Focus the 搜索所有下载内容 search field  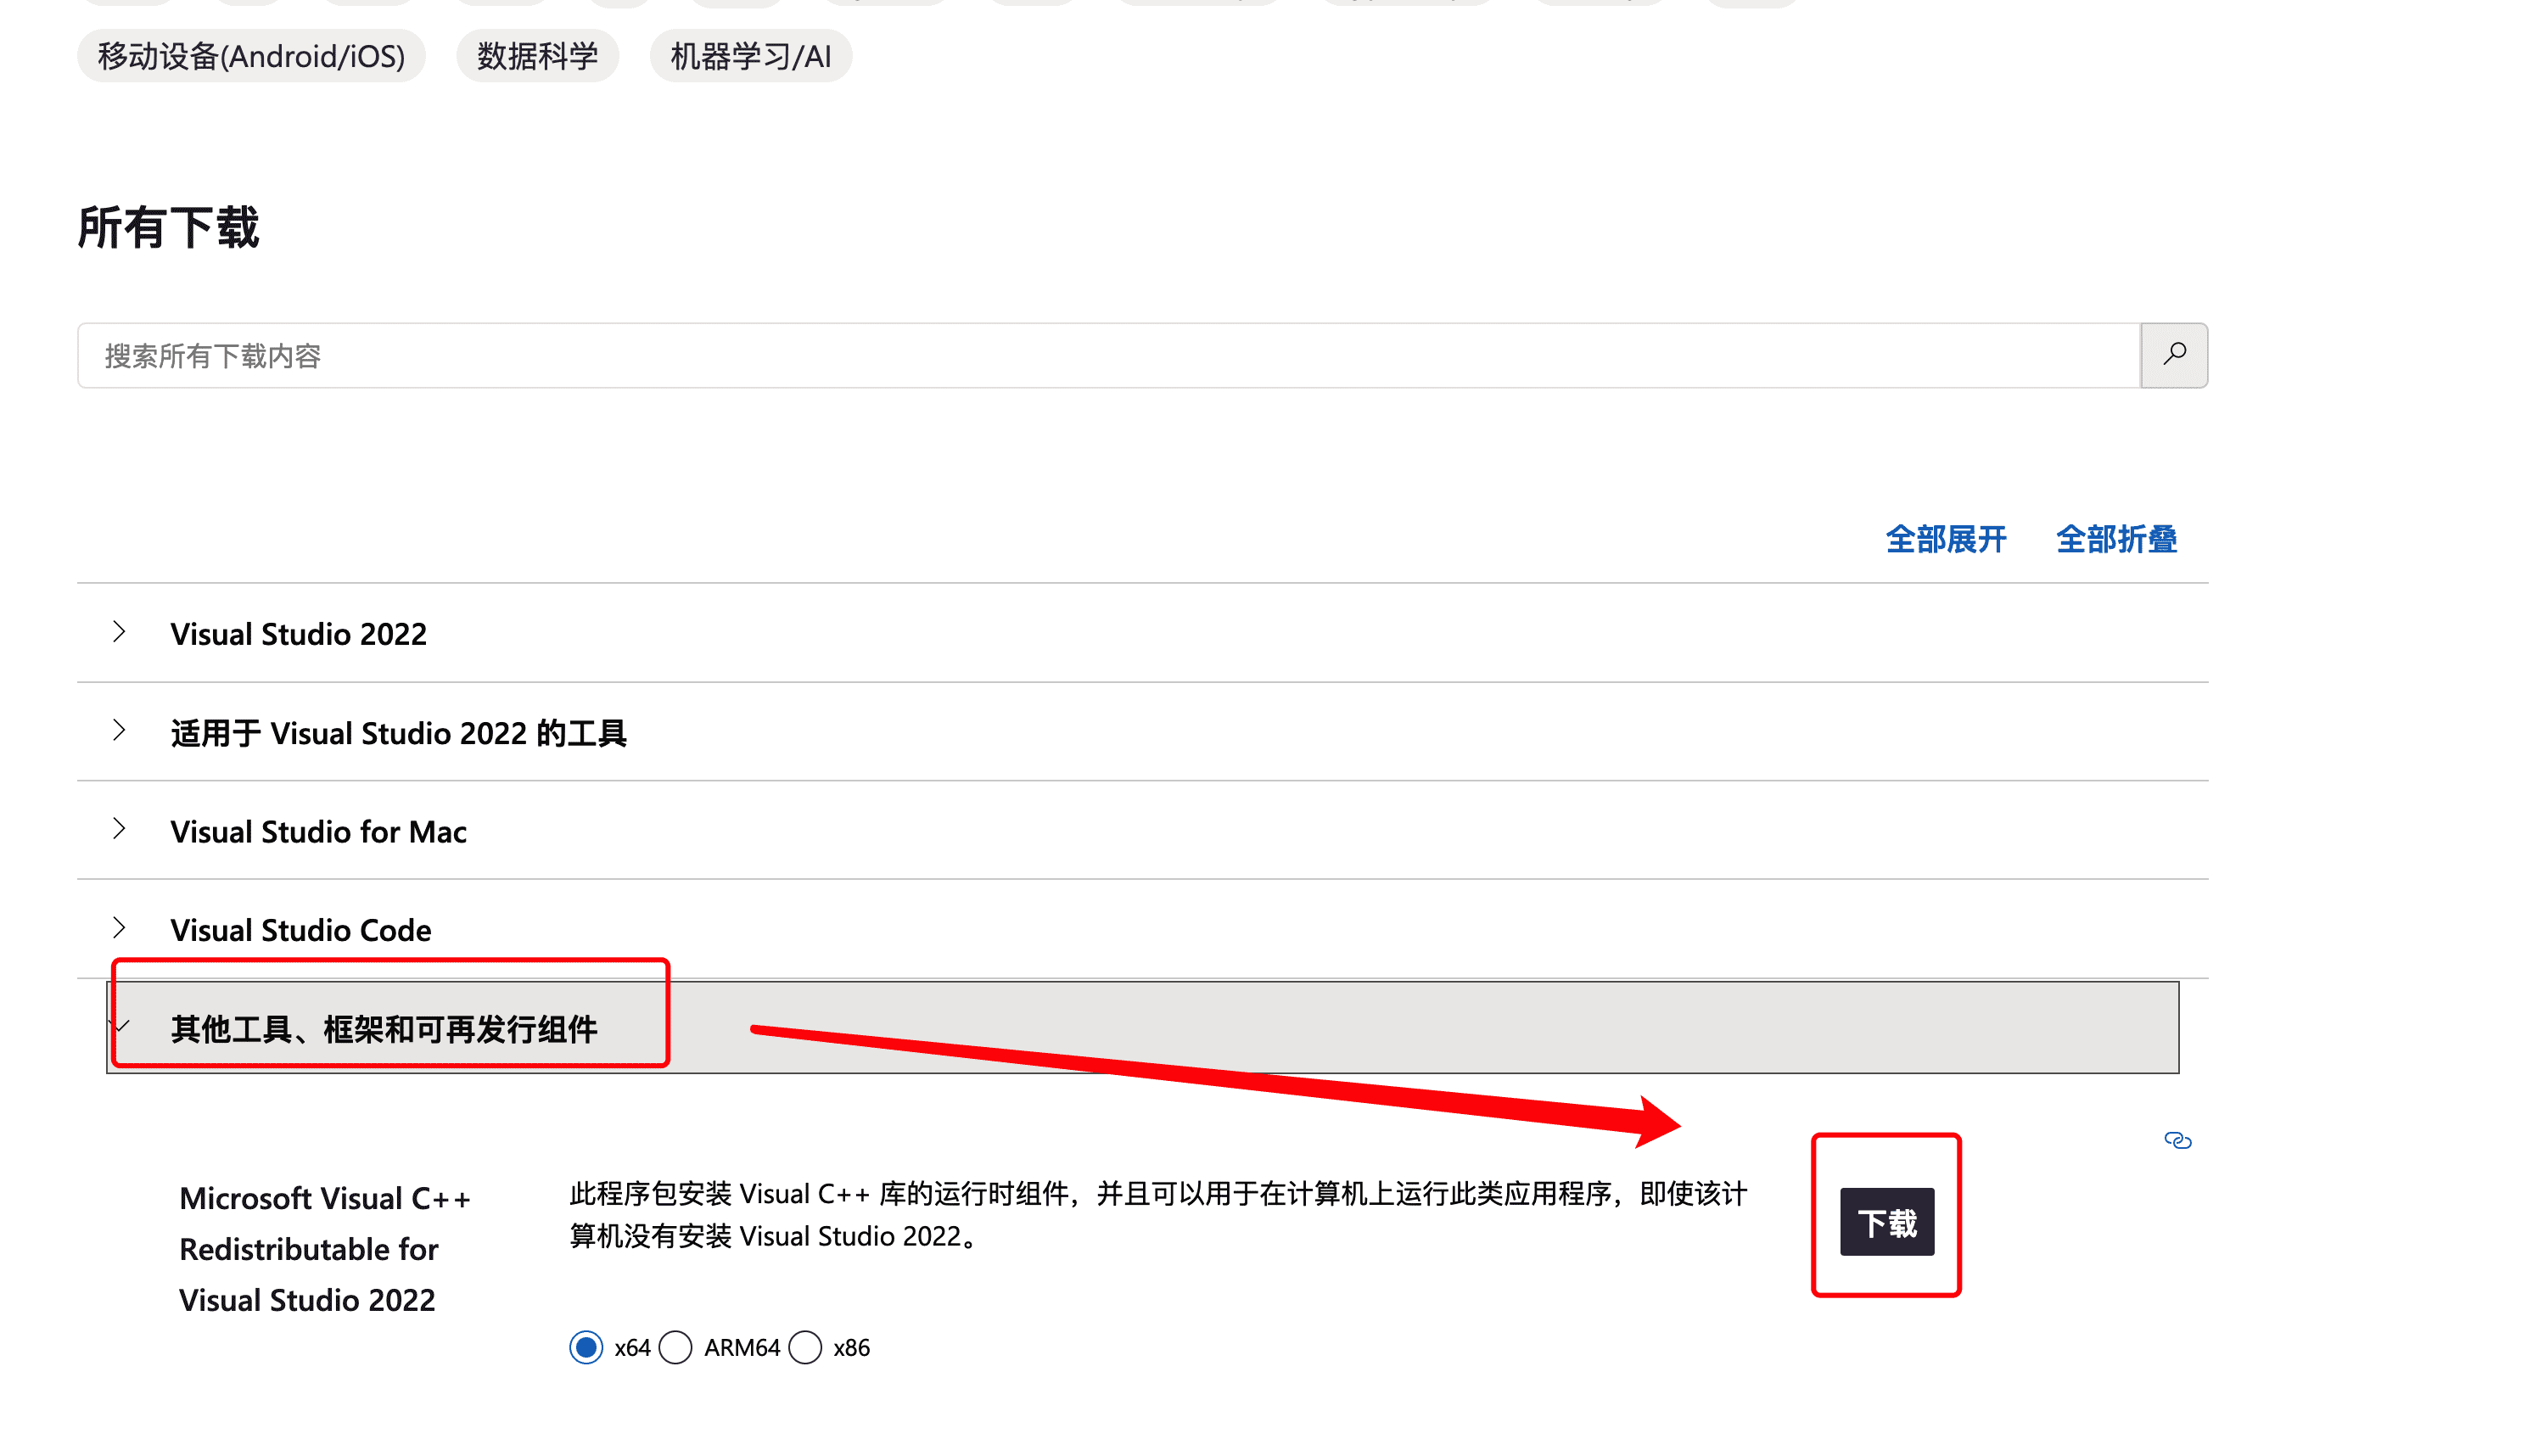[1108, 355]
